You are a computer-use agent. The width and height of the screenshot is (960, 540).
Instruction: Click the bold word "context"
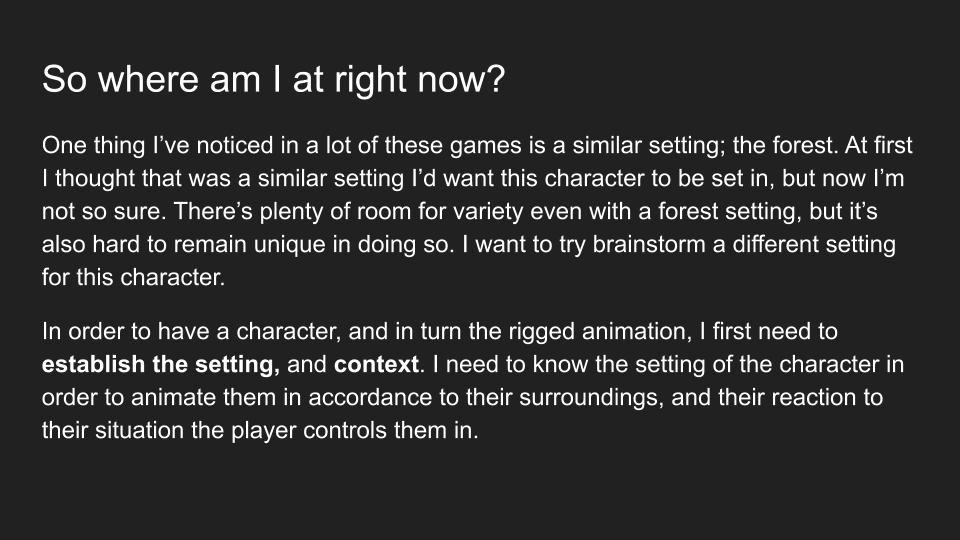coord(376,364)
